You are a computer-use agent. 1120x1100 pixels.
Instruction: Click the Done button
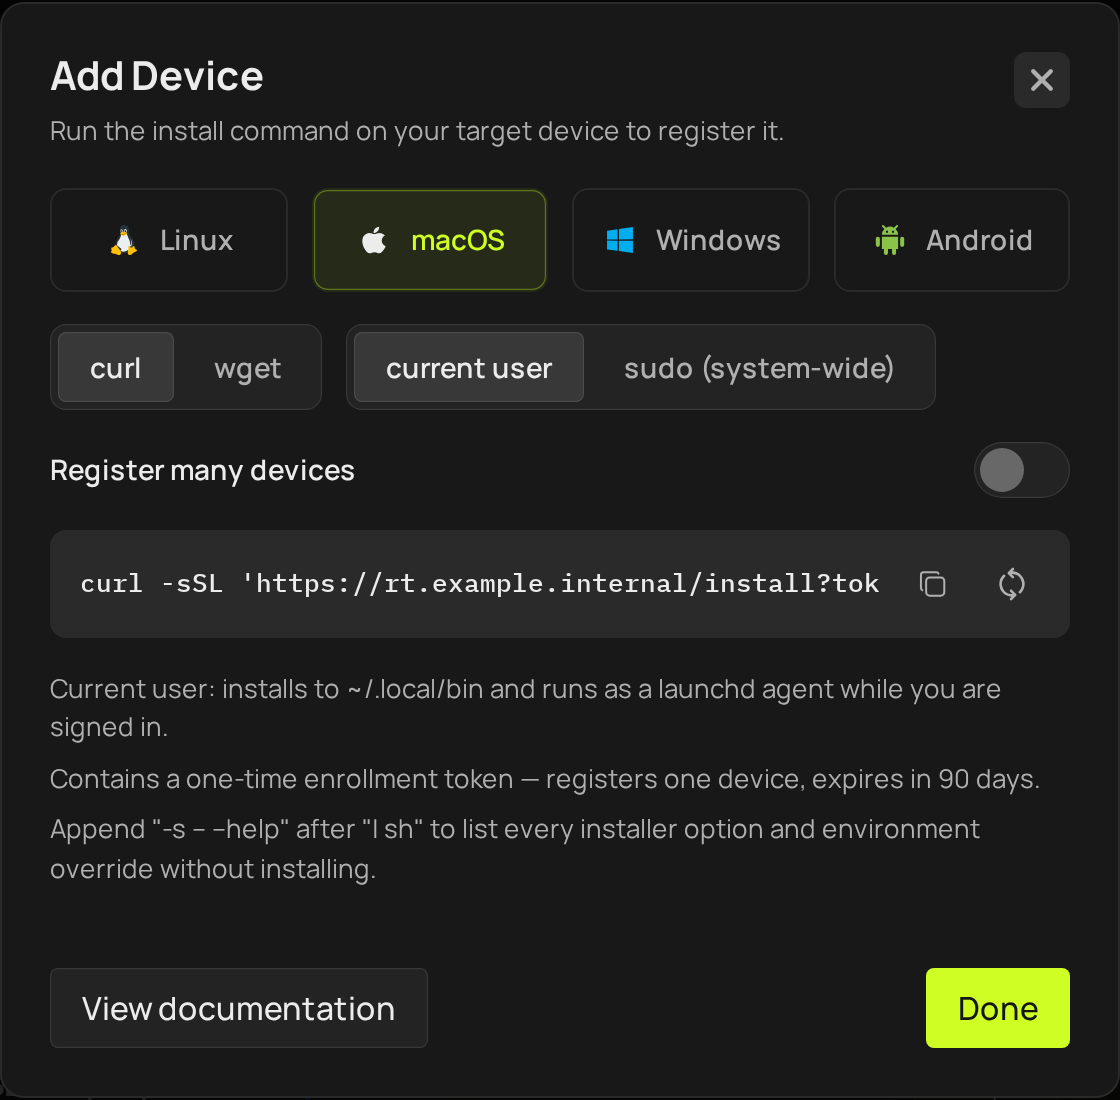997,1008
